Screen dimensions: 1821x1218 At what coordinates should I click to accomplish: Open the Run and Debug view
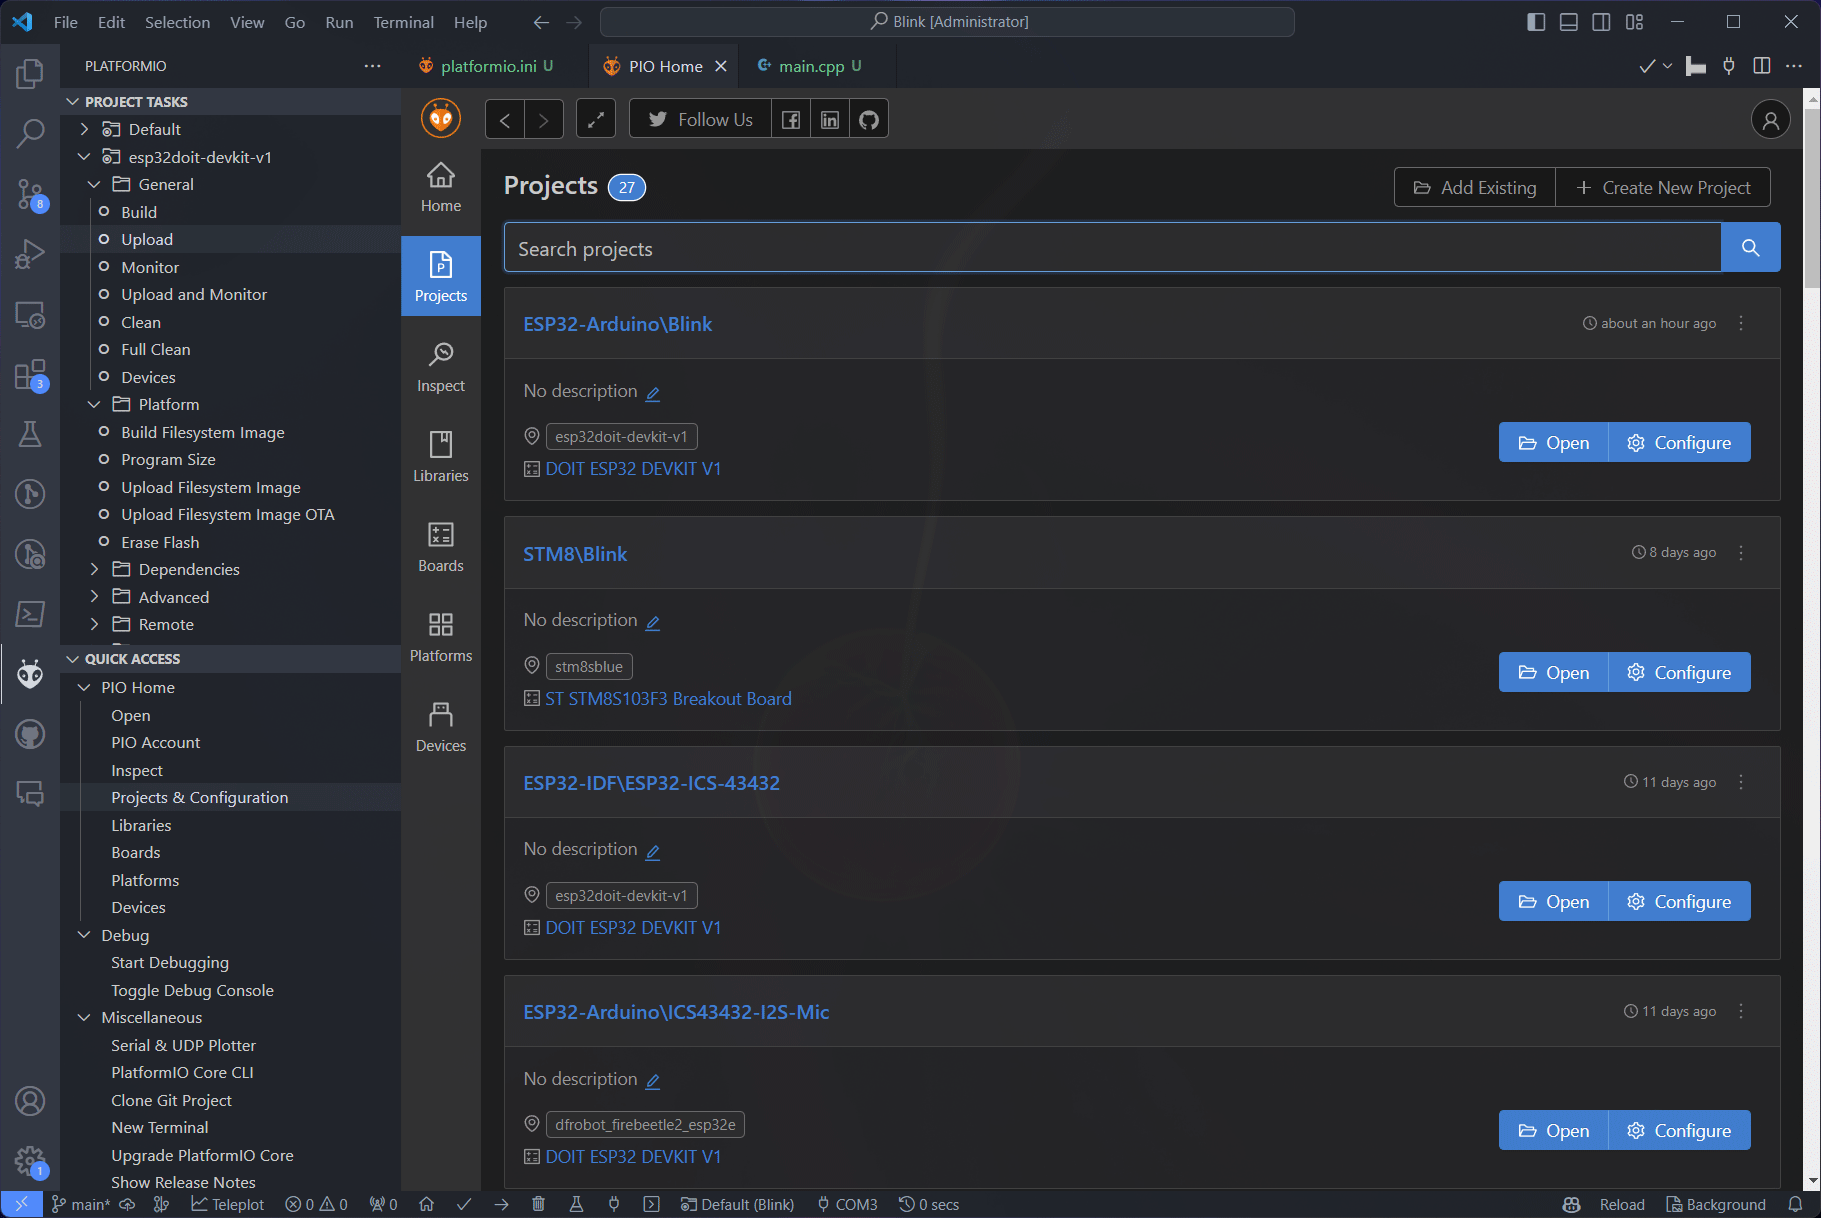tap(30, 254)
